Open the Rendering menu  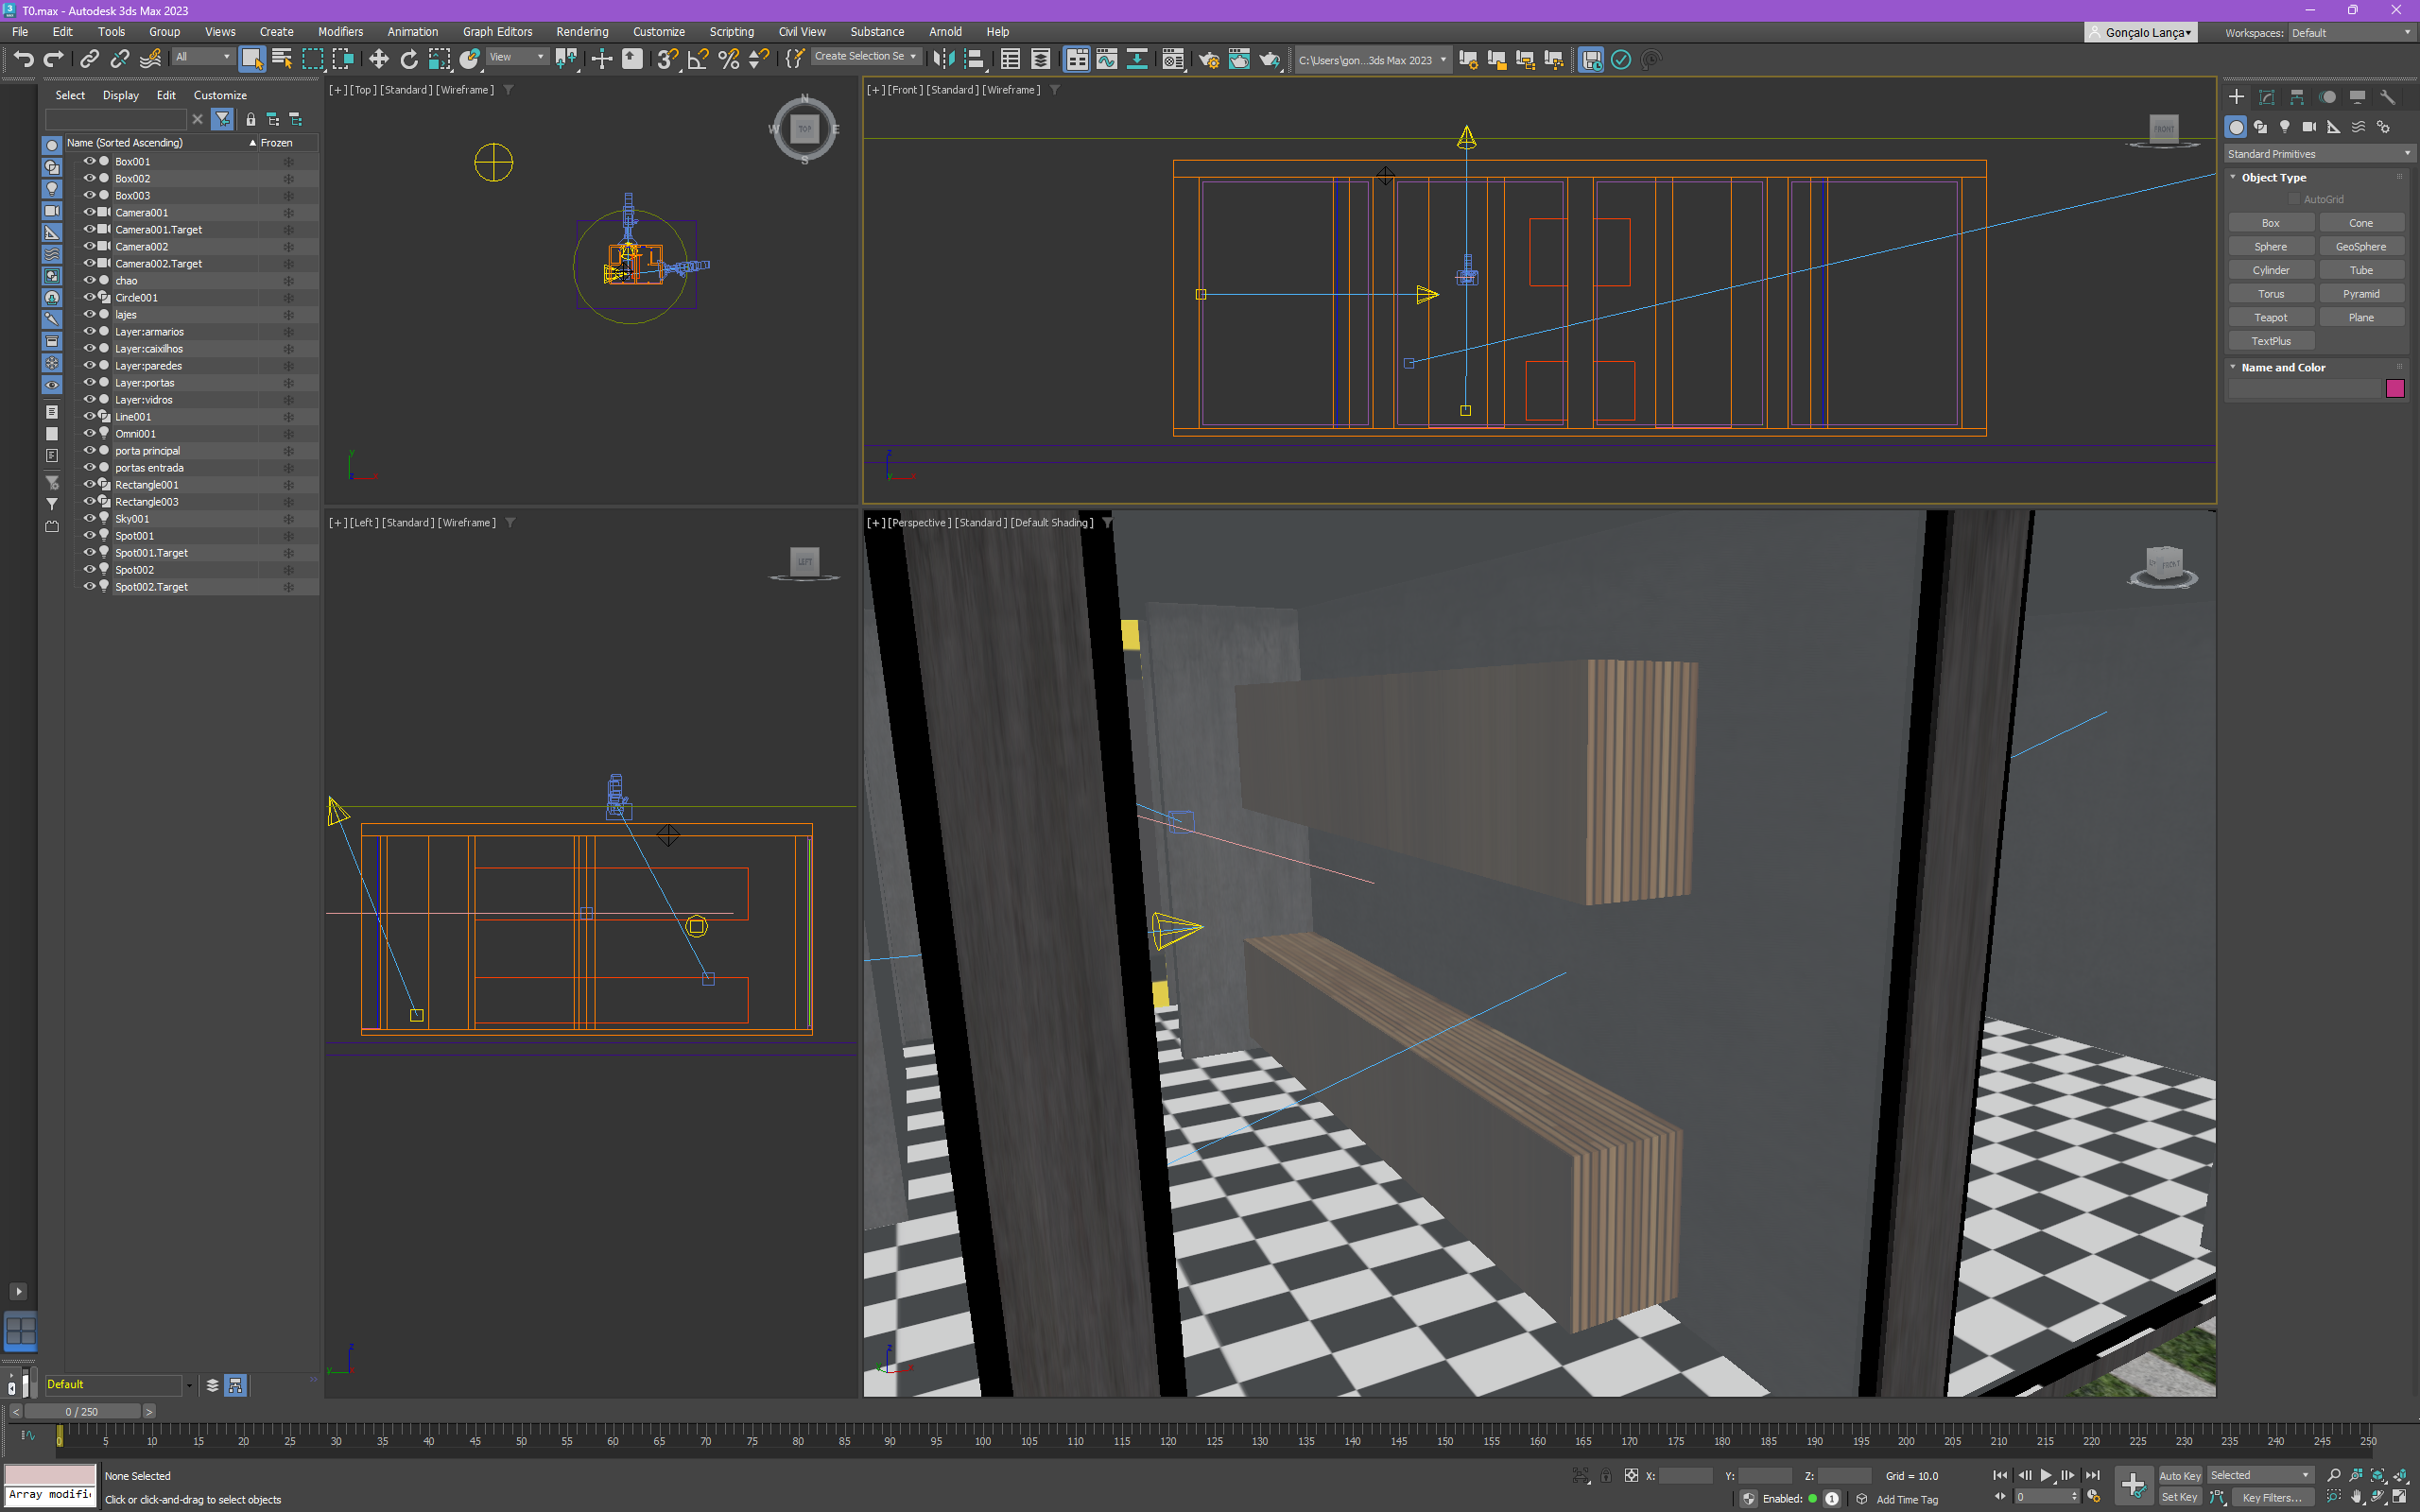(581, 32)
